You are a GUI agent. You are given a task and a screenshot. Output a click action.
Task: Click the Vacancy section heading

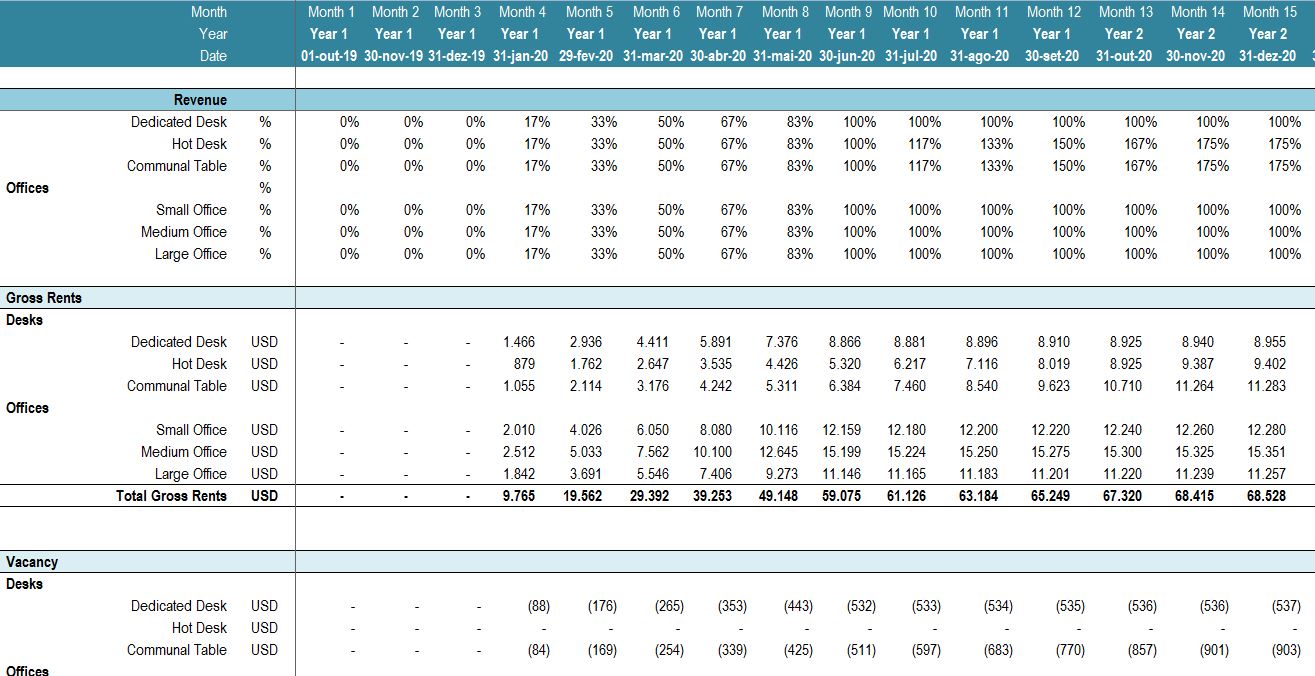32,562
